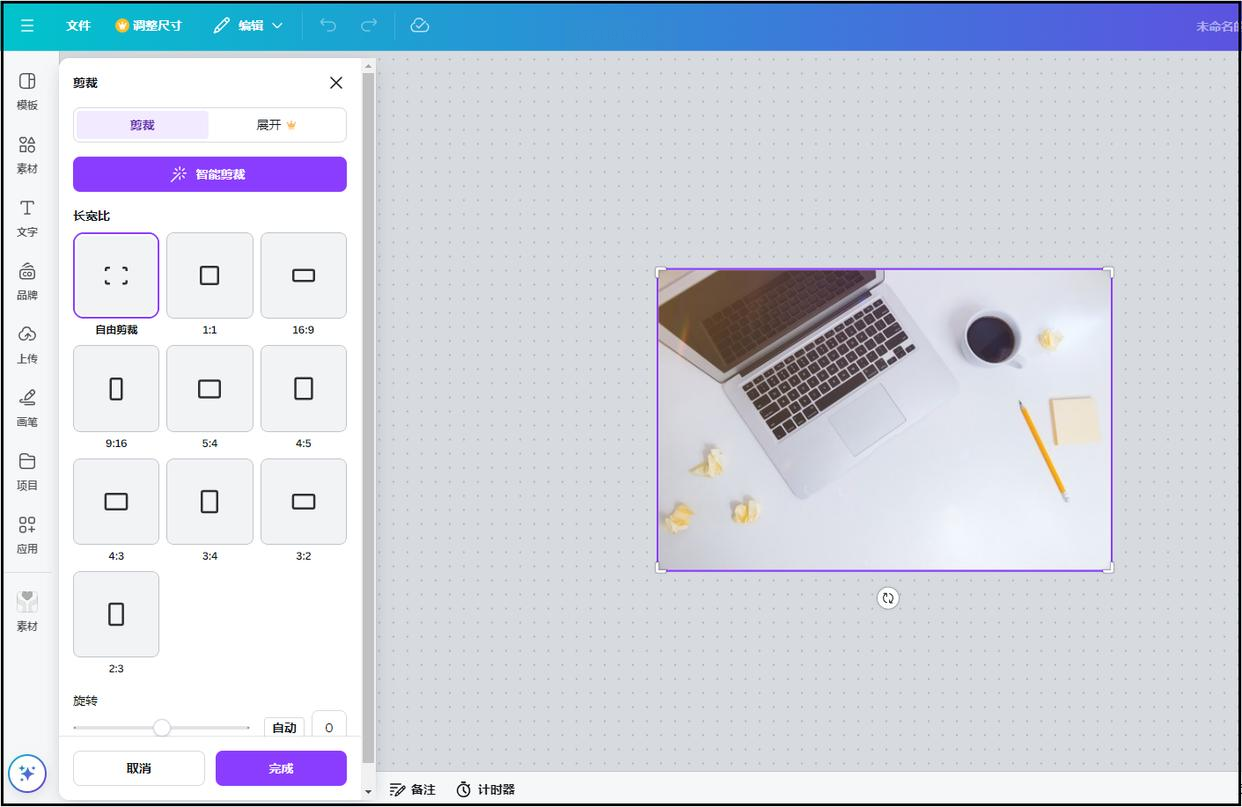Open the 应用 apps icon
The image size is (1242, 807).
tap(27, 525)
